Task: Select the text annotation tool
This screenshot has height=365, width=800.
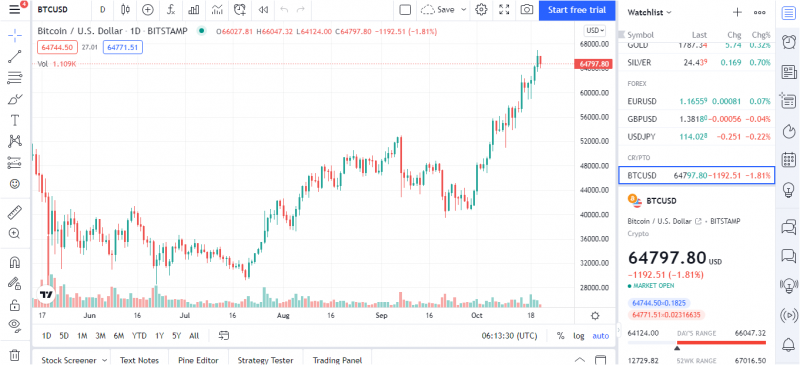Action: (15, 120)
